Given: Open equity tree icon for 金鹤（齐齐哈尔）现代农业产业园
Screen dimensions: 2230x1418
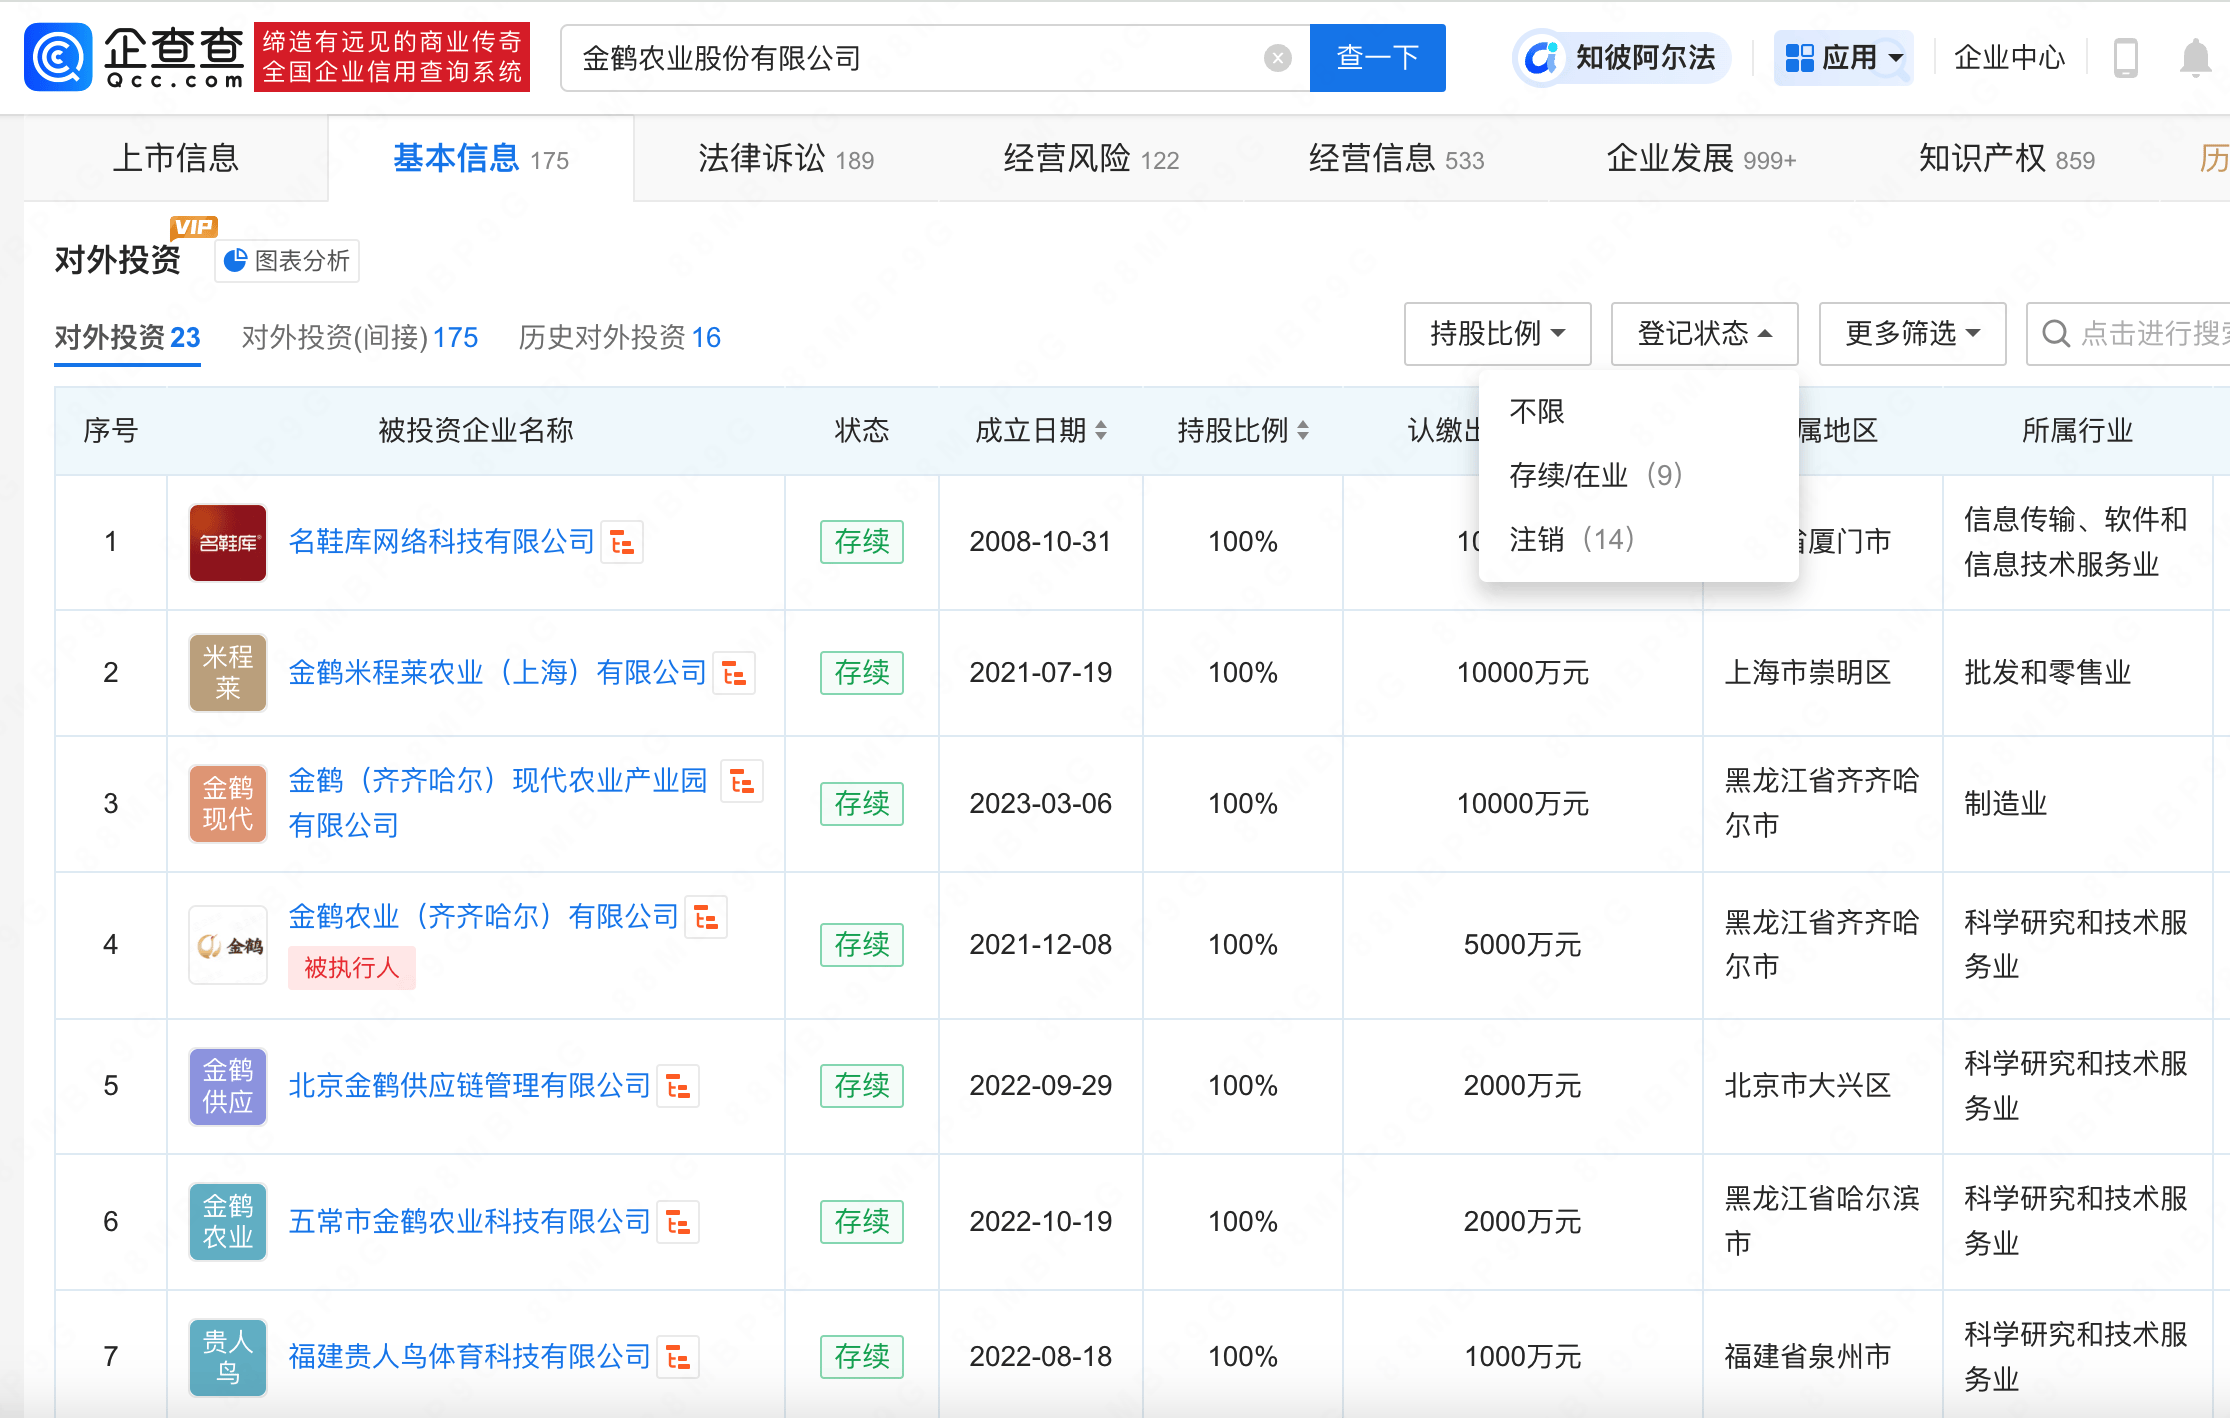Looking at the screenshot, I should [x=742, y=781].
